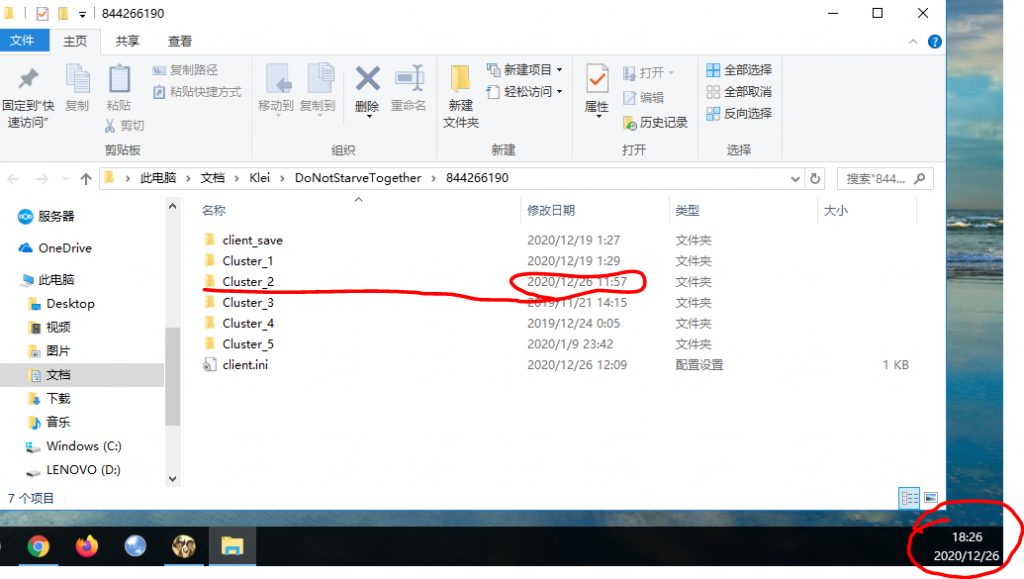This screenshot has width=1024, height=579.
Task: Click the Rename icon
Action: (x=409, y=79)
